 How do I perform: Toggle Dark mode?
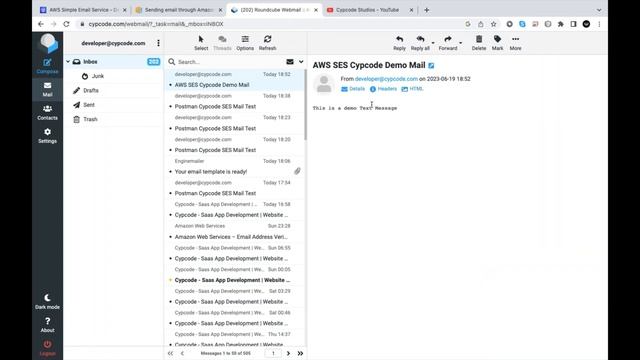(47, 301)
